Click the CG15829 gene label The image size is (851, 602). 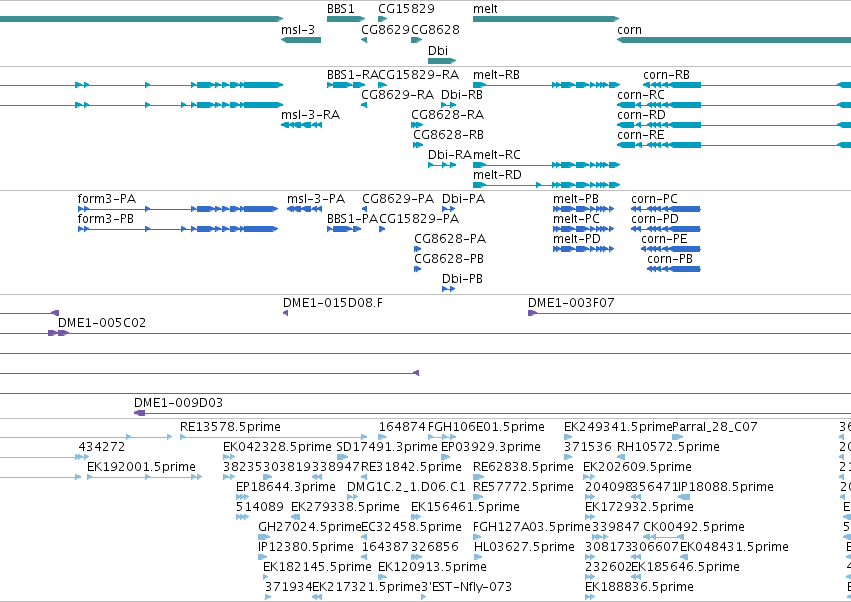coord(406,9)
